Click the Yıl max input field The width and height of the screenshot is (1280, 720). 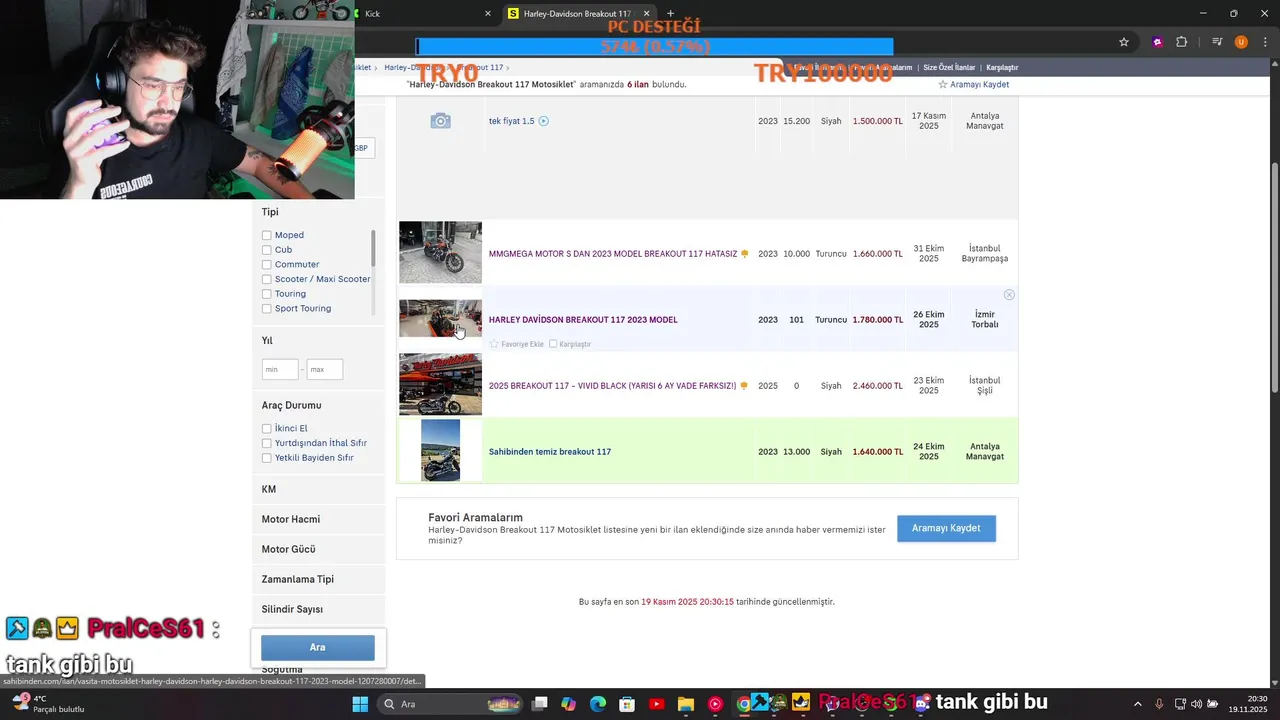pos(325,370)
